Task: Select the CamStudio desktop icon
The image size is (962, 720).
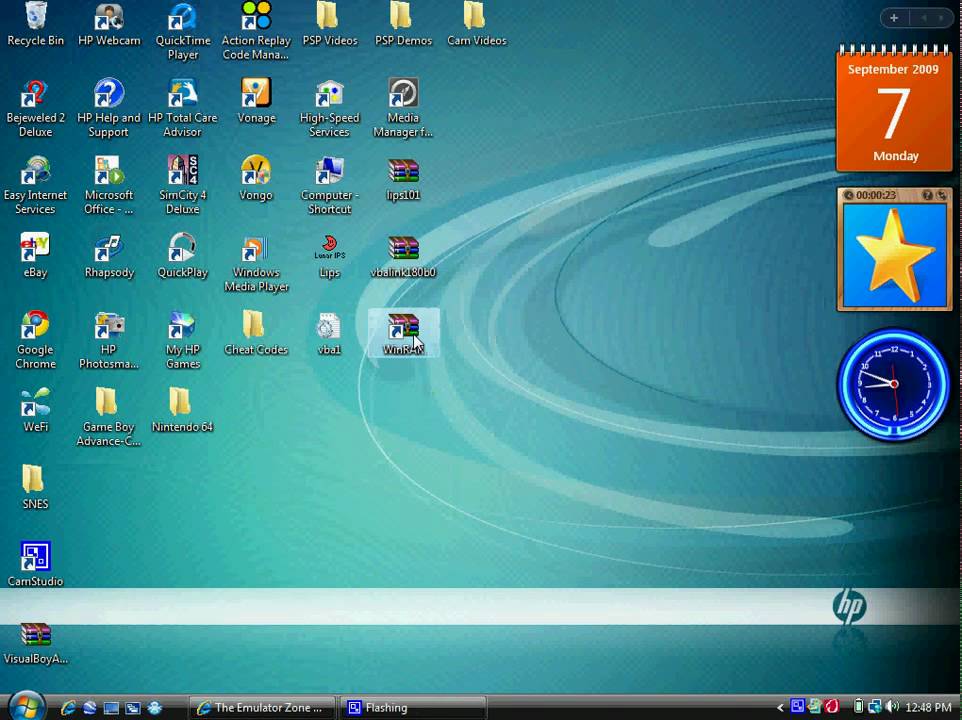Action: [x=36, y=564]
